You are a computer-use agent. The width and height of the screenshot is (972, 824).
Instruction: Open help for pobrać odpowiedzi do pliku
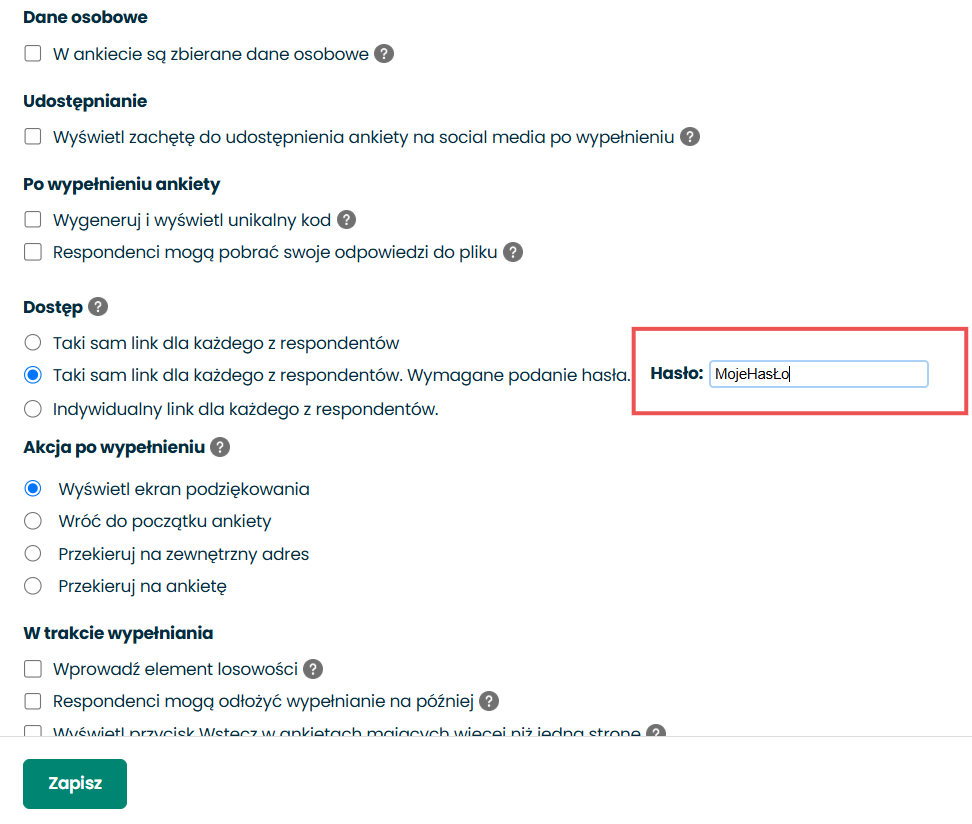pyautogui.click(x=513, y=252)
